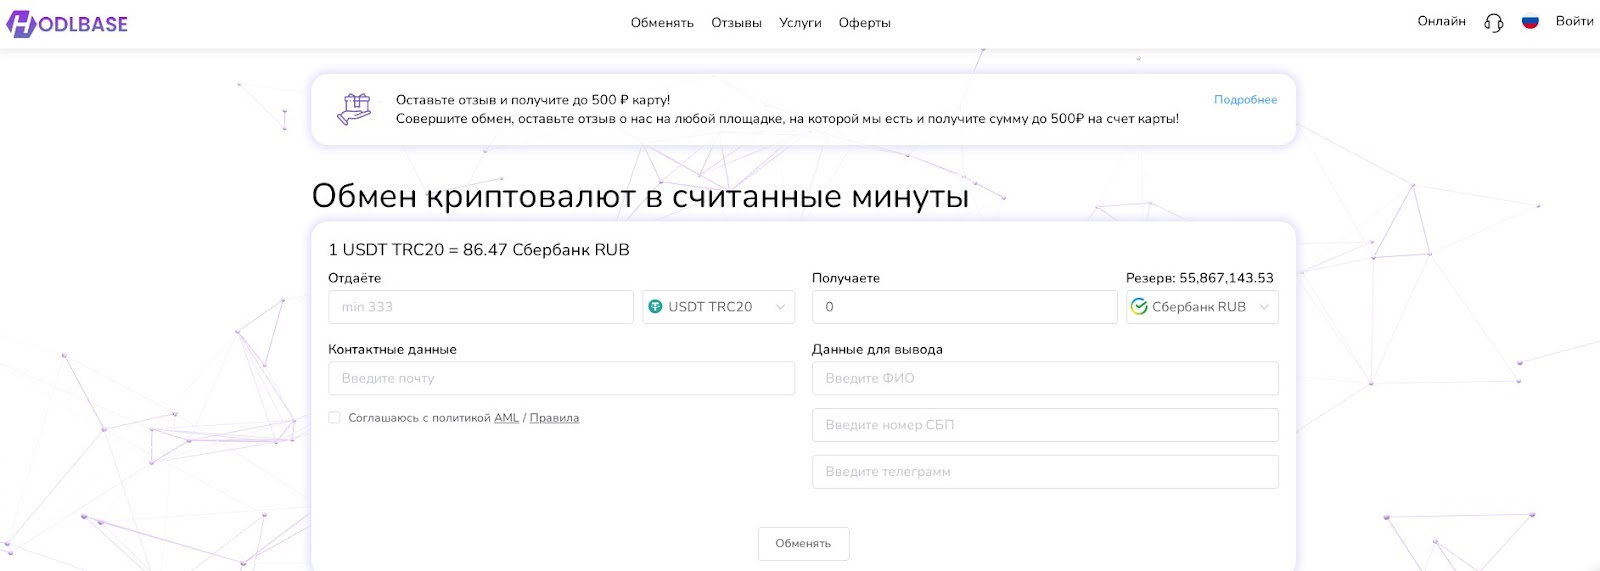1600x571 pixels.
Task: Click the Russian flag language icon
Action: click(x=1529, y=21)
